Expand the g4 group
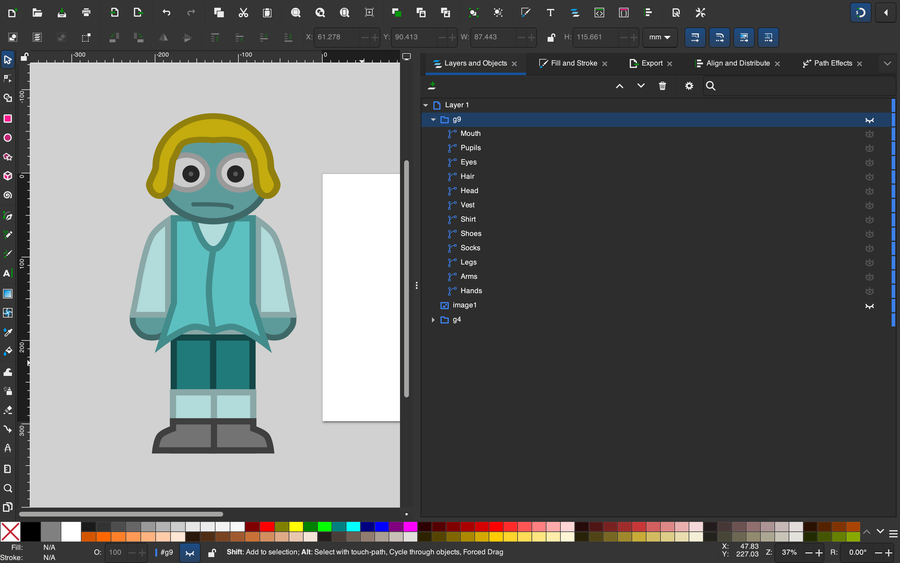Screen dimensions: 900x563 tap(433, 320)
